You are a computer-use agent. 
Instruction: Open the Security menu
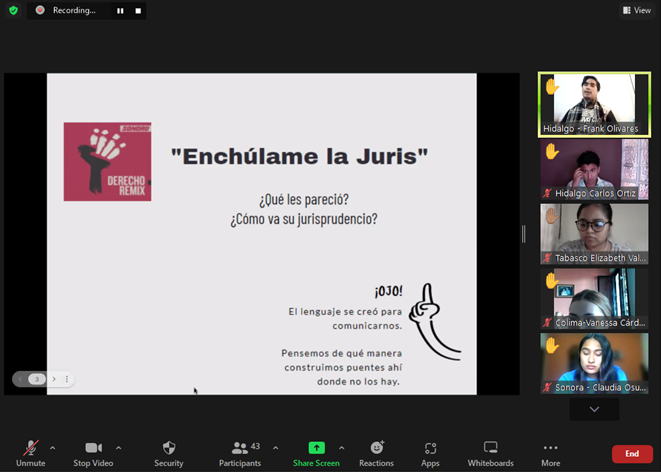point(169,453)
